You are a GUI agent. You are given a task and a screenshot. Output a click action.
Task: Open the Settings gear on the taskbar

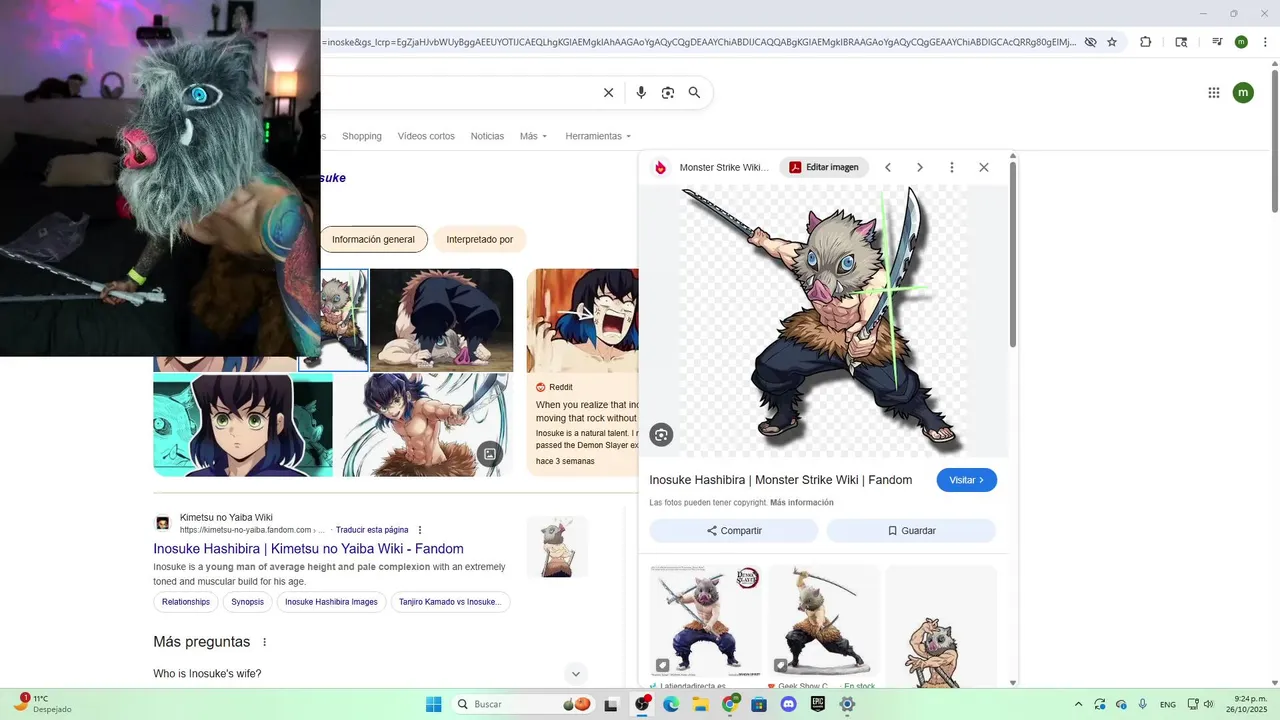pyautogui.click(x=847, y=704)
